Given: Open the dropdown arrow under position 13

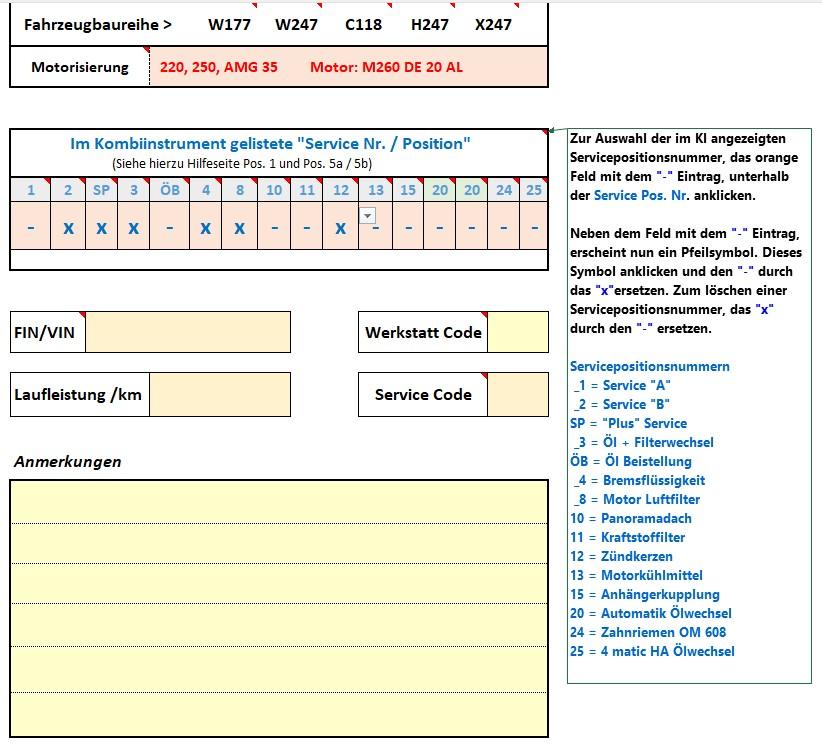Looking at the screenshot, I should pos(367,216).
